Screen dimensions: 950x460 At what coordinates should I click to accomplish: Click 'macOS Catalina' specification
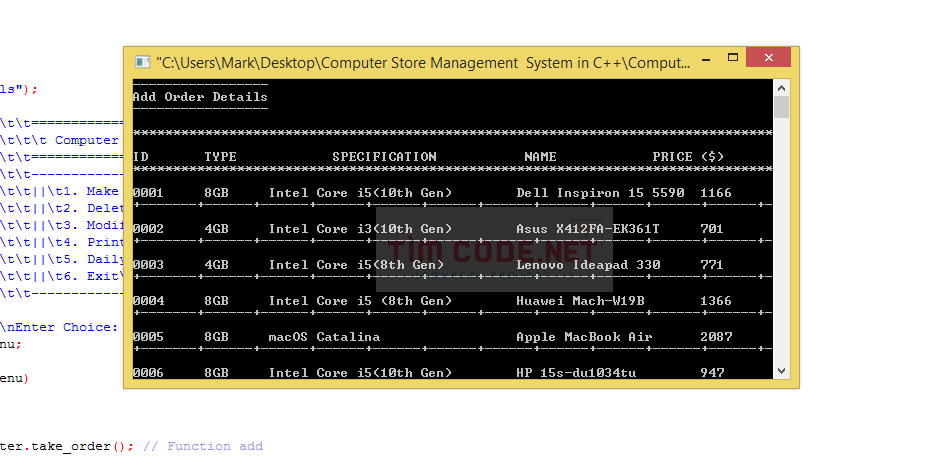coord(324,337)
